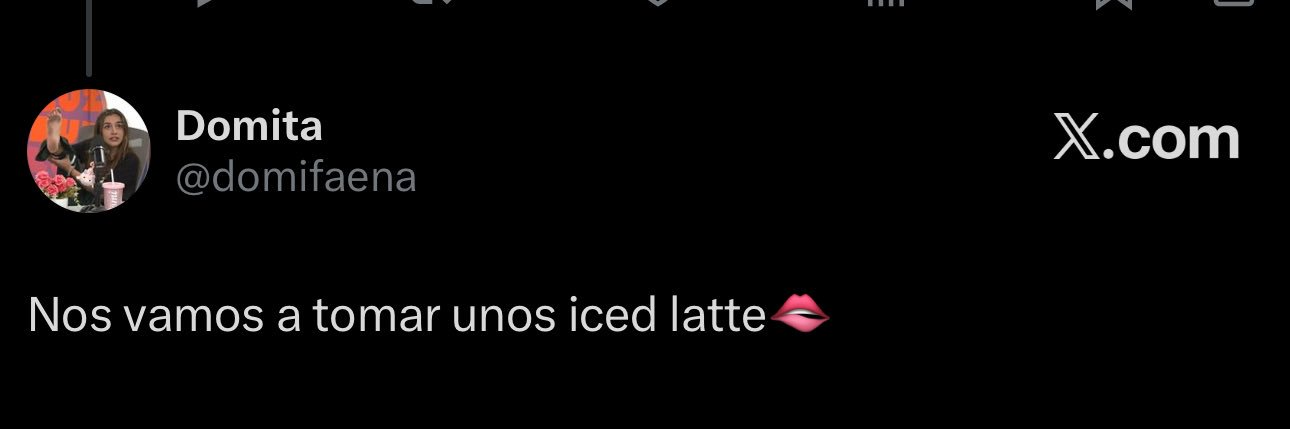Tap the repost icon in the action row
This screenshot has width=1290, height=429.
point(432,3)
